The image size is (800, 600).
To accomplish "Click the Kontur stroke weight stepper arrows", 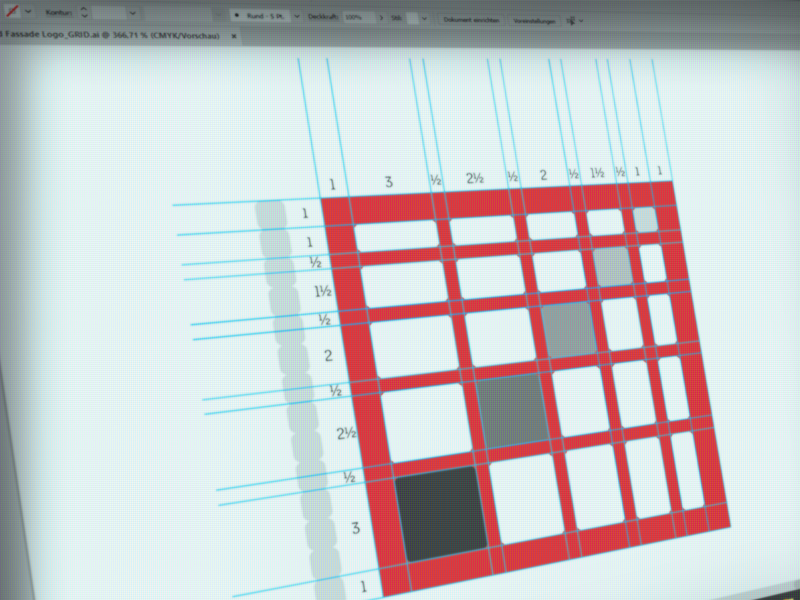I will tap(84, 13).
